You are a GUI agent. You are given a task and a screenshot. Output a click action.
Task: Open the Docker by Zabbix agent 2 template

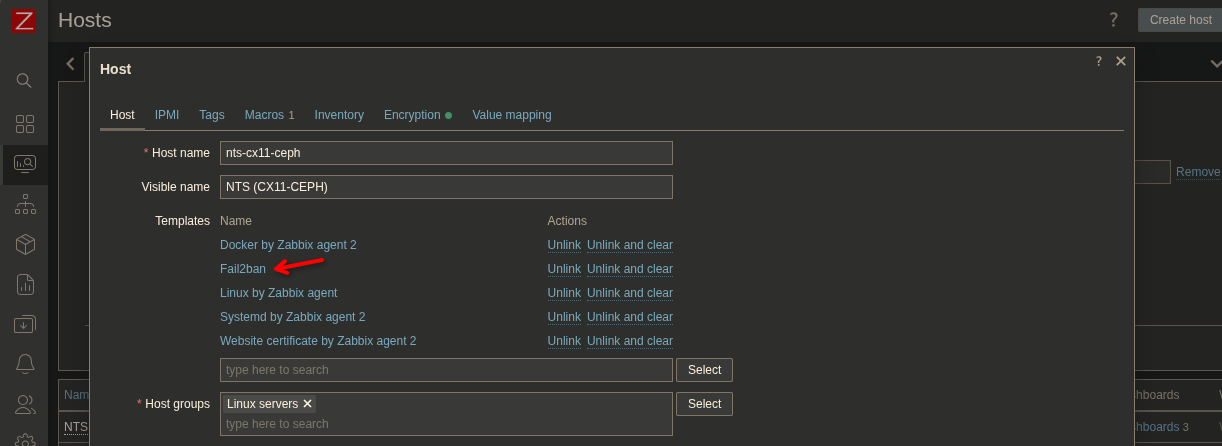pyautogui.click(x=288, y=245)
